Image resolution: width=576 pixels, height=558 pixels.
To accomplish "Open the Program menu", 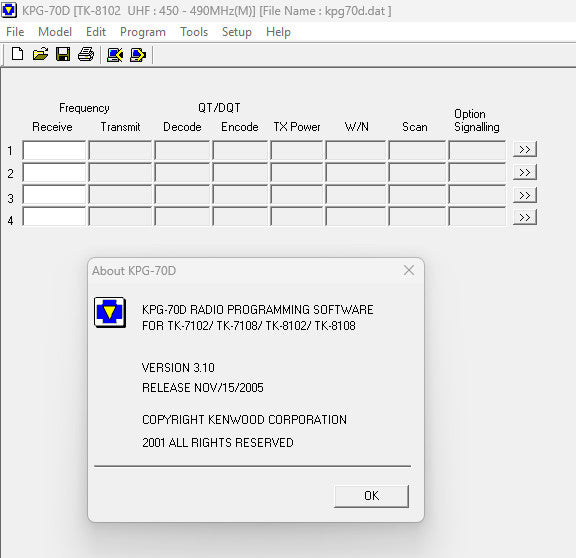I will pyautogui.click(x=143, y=32).
